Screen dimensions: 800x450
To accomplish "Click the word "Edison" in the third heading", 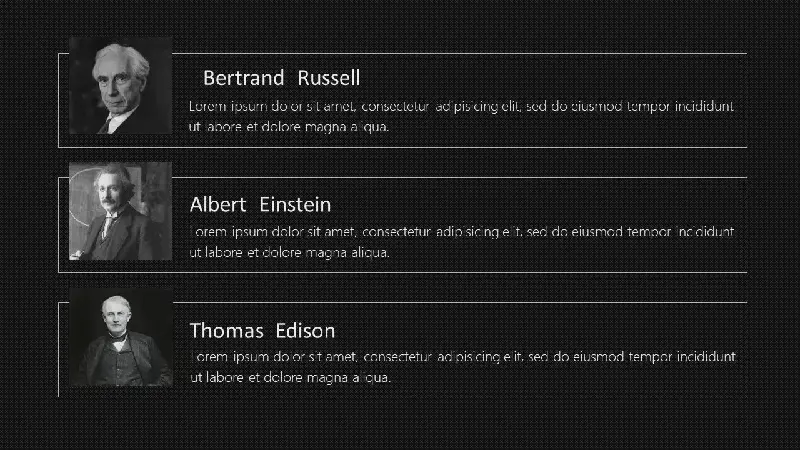I will click(305, 331).
